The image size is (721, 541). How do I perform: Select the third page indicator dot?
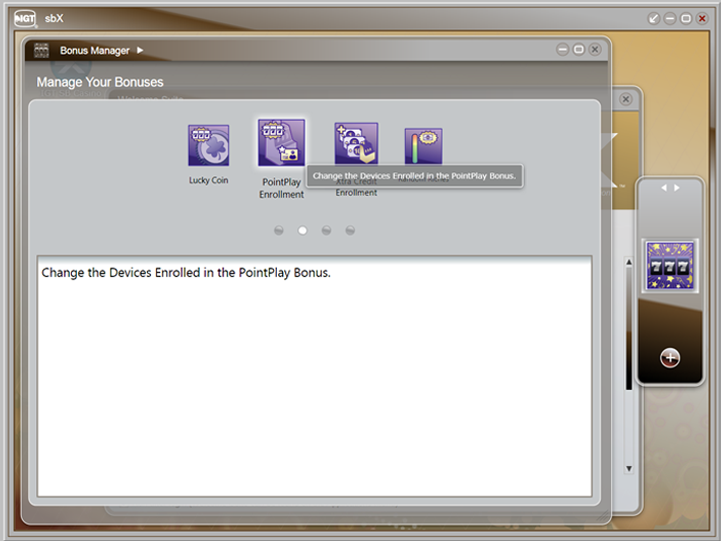326,230
